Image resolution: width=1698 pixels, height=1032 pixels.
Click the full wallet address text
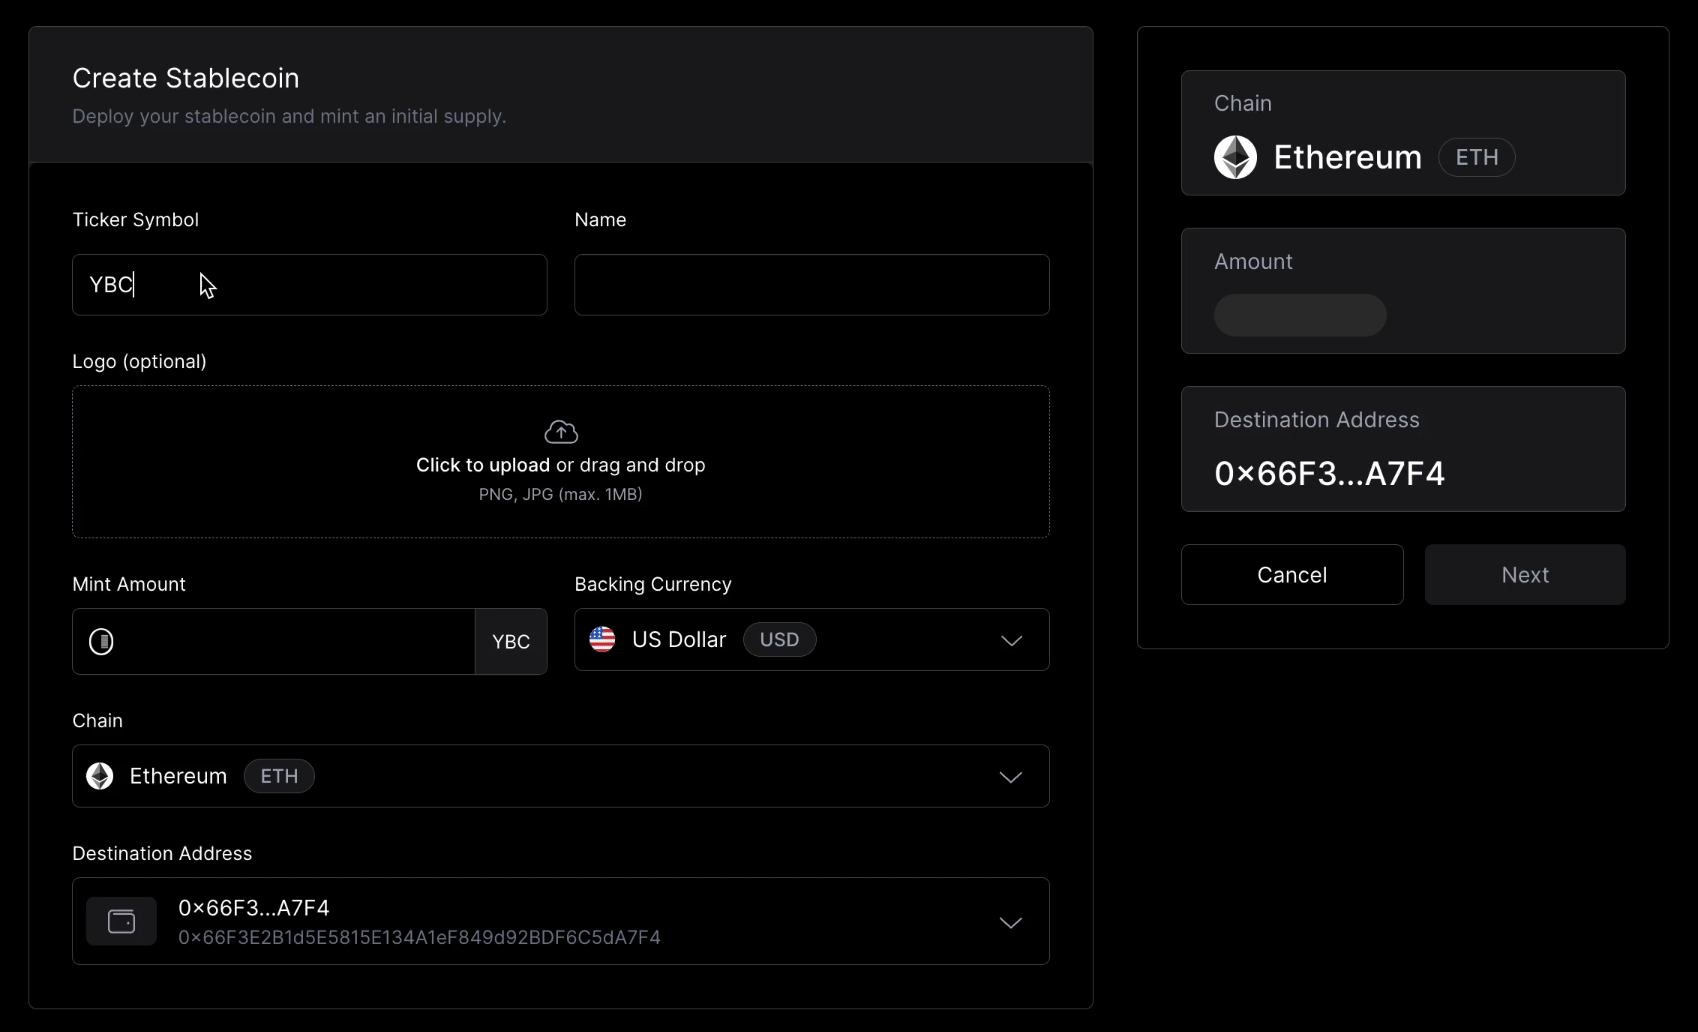419,938
